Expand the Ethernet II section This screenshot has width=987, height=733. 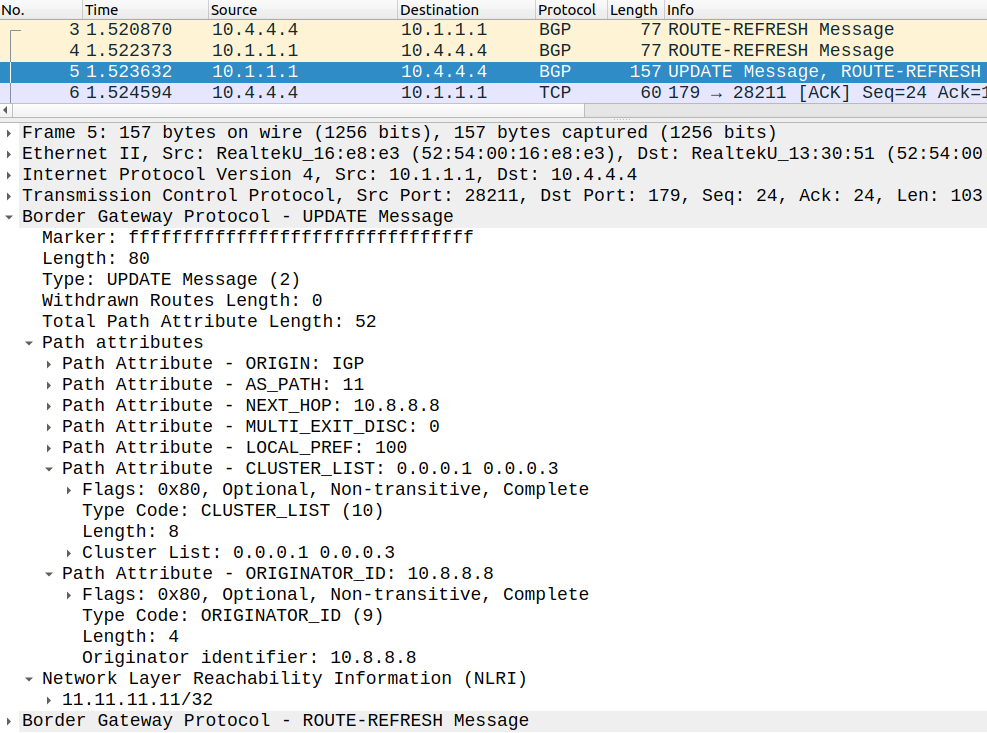click(x=9, y=154)
